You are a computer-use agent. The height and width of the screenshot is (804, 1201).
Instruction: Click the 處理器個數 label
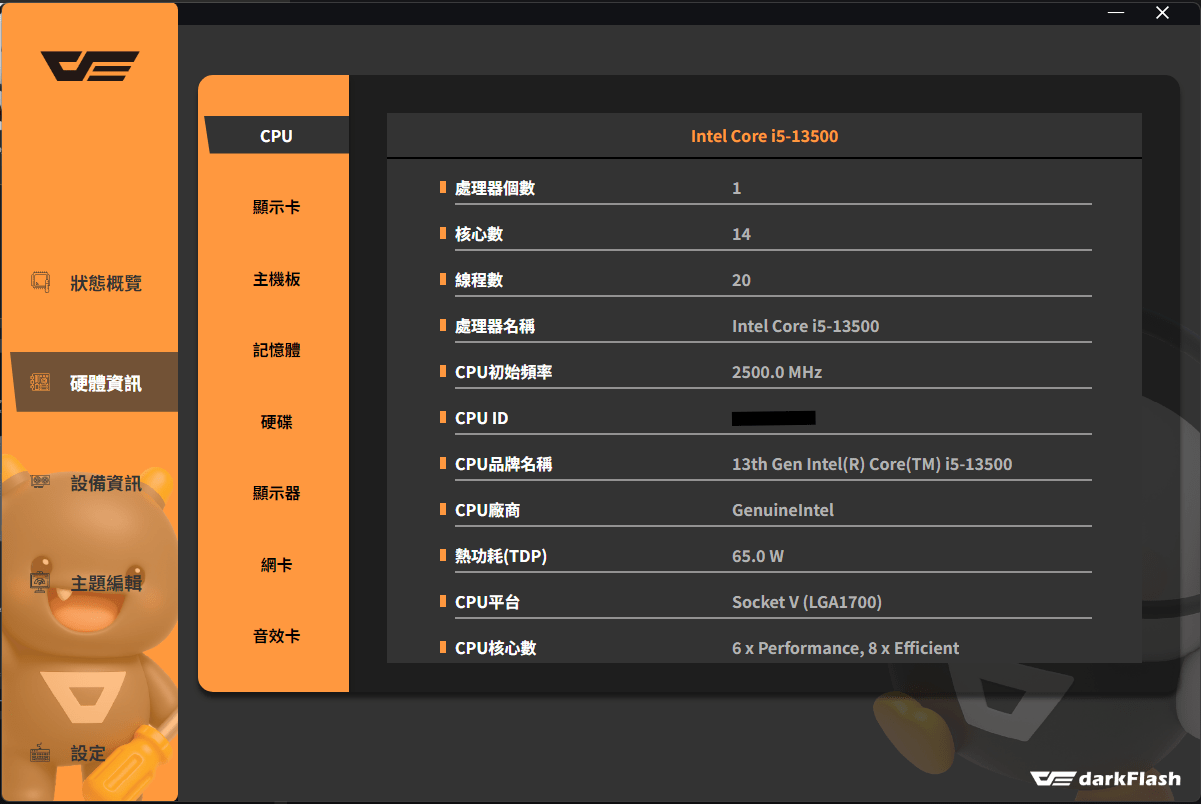click(494, 188)
